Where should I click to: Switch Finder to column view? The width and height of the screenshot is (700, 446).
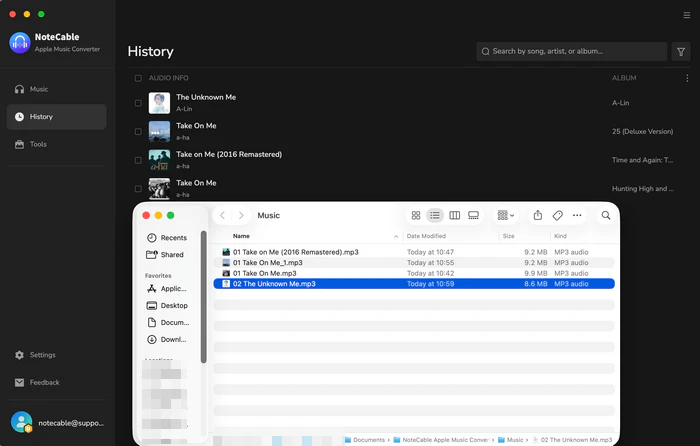pyautogui.click(x=454, y=216)
